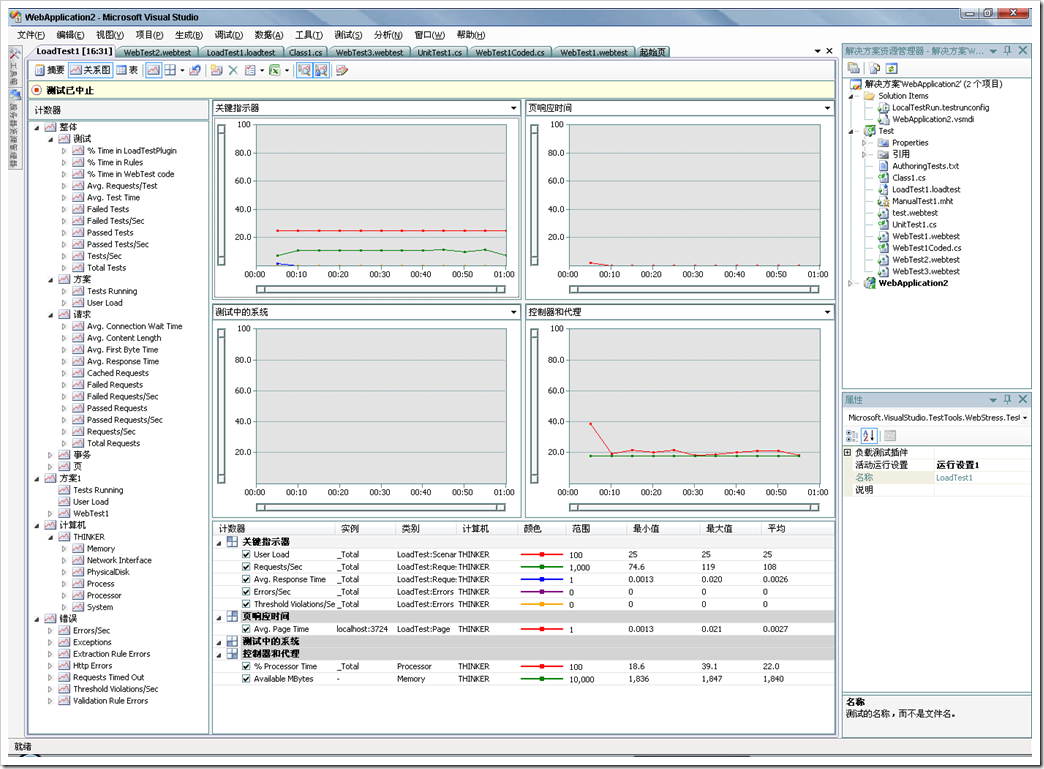Toggle the synchronized zoom icon
Screen dimensions: 1044x769
tap(321, 70)
